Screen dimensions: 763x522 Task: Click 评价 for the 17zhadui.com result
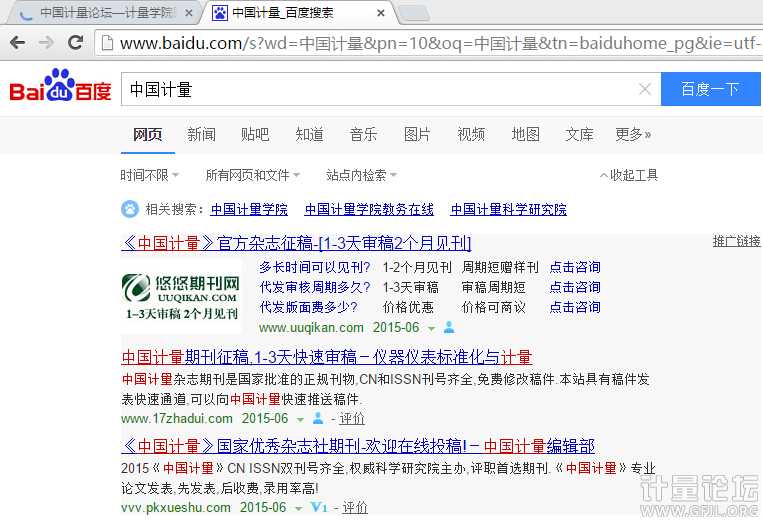pos(352,418)
